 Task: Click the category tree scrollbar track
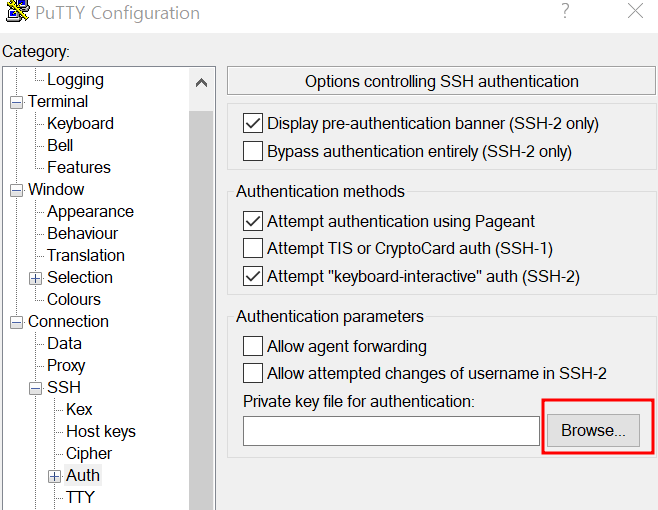coord(201,311)
